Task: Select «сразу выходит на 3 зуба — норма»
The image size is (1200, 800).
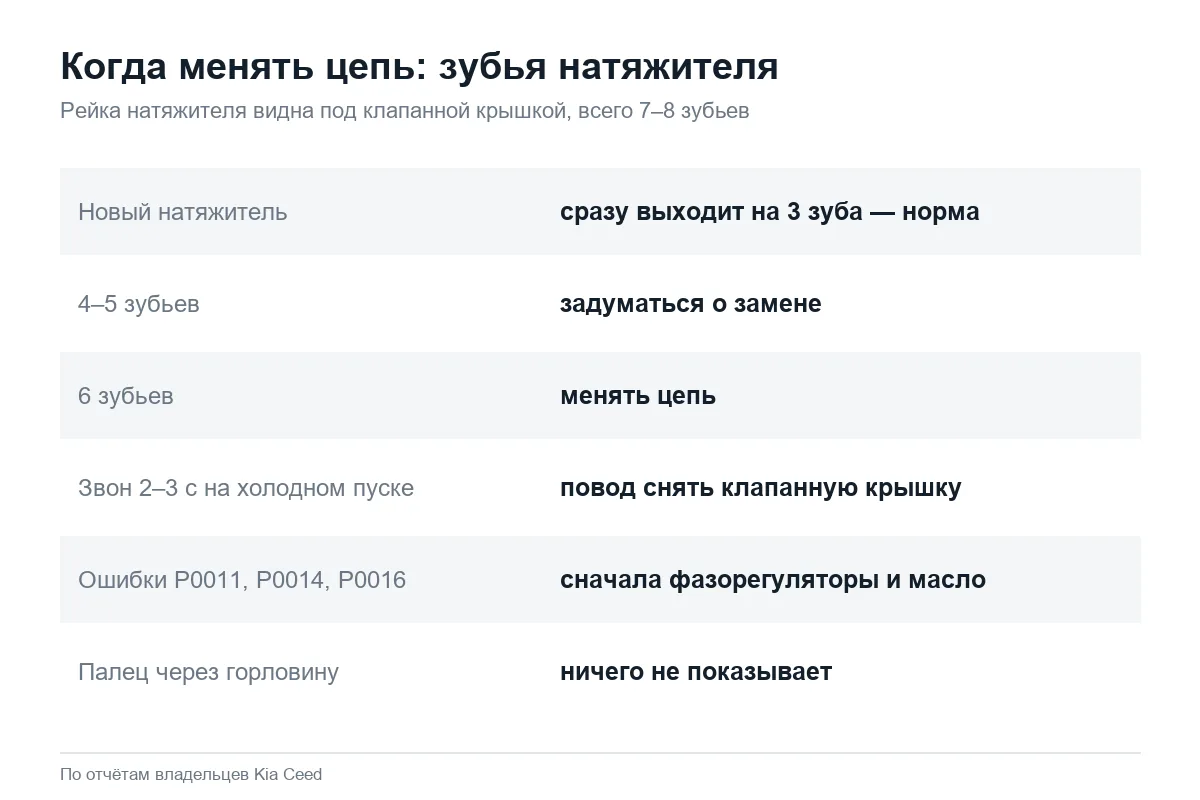Action: (769, 212)
